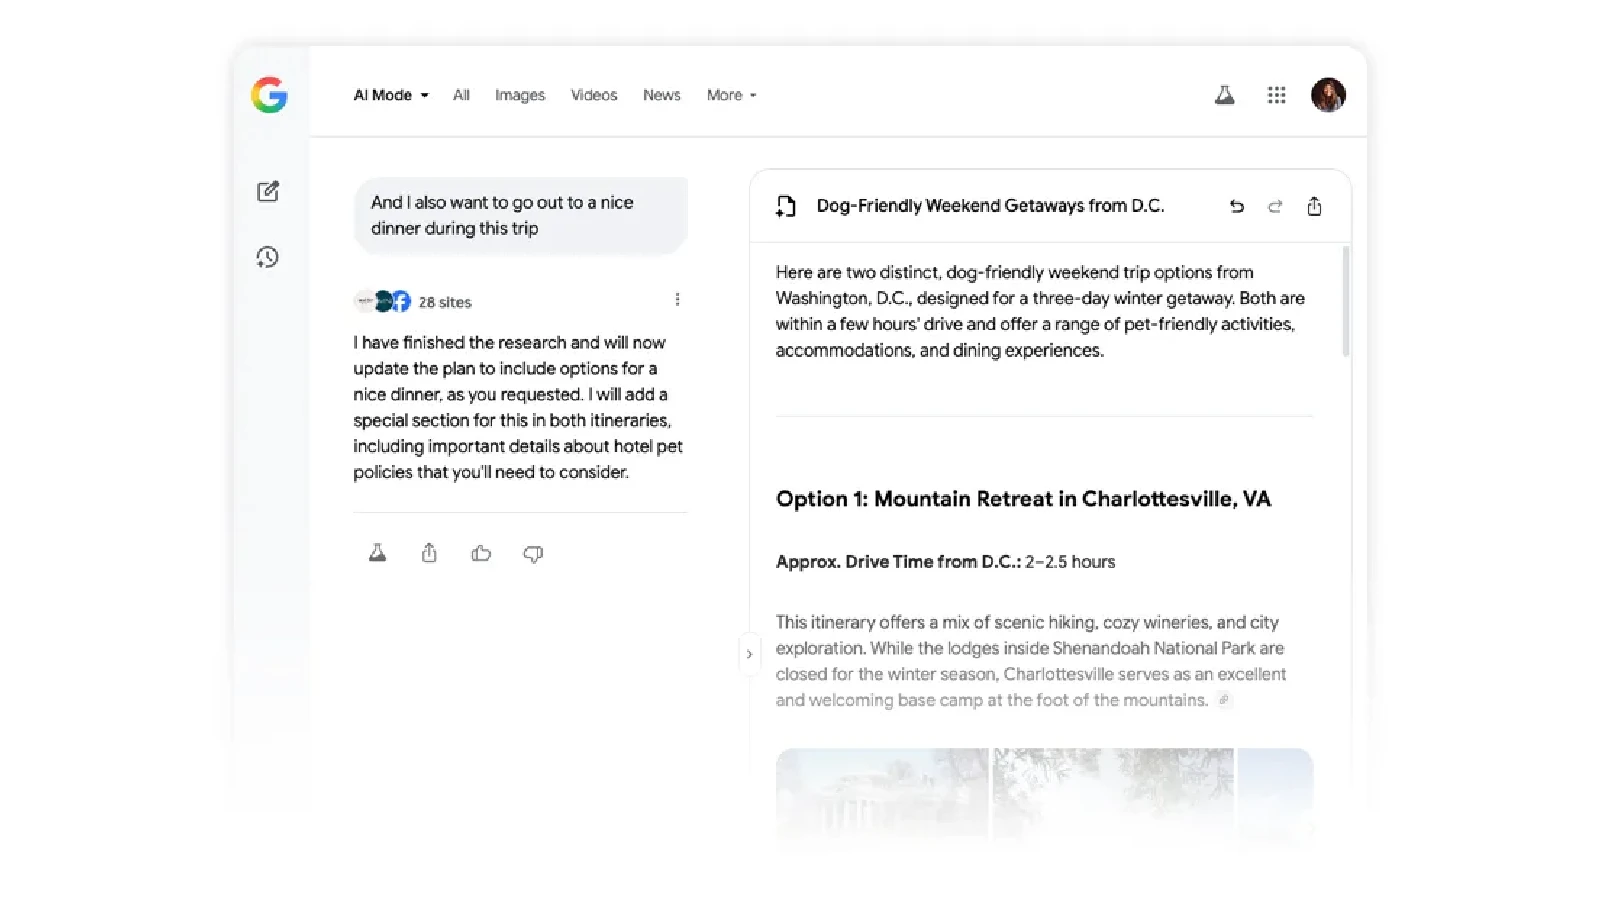This screenshot has width=1600, height=900.
Task: Collapse the panel with chevron arrow
Action: tap(749, 654)
